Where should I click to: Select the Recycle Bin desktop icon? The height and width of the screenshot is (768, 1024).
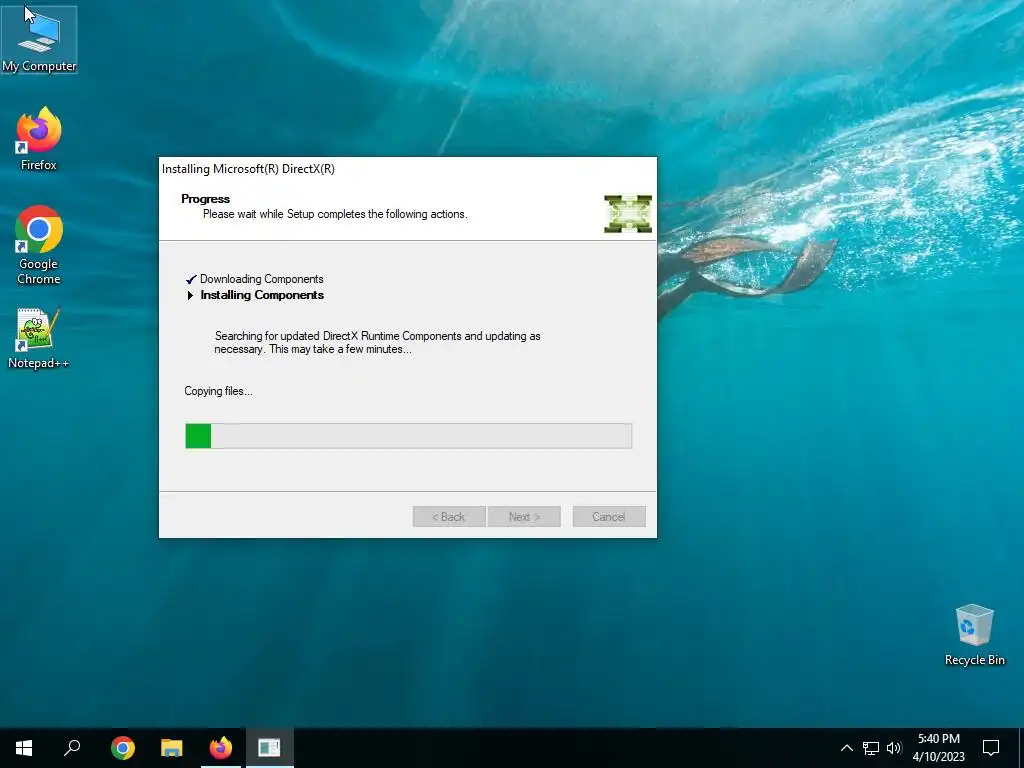974,635
